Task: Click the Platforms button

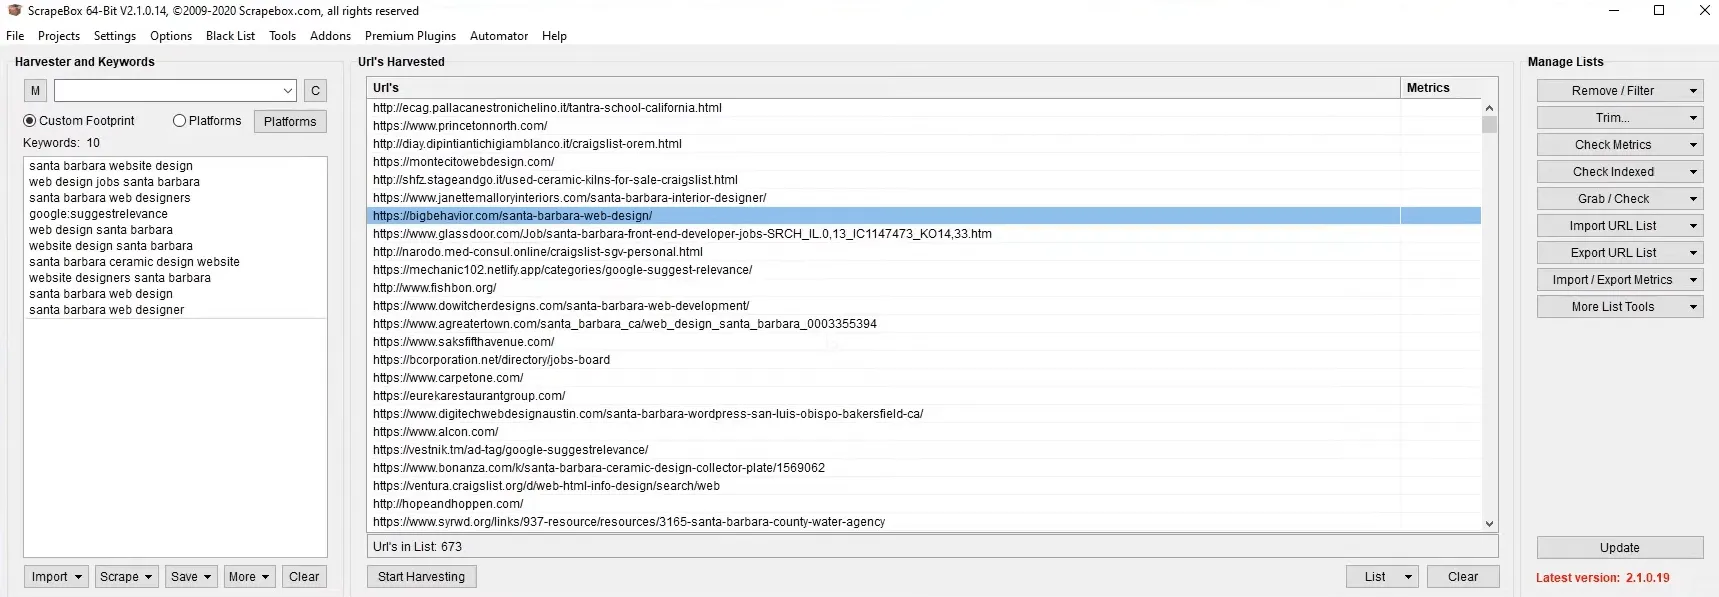Action: (290, 122)
